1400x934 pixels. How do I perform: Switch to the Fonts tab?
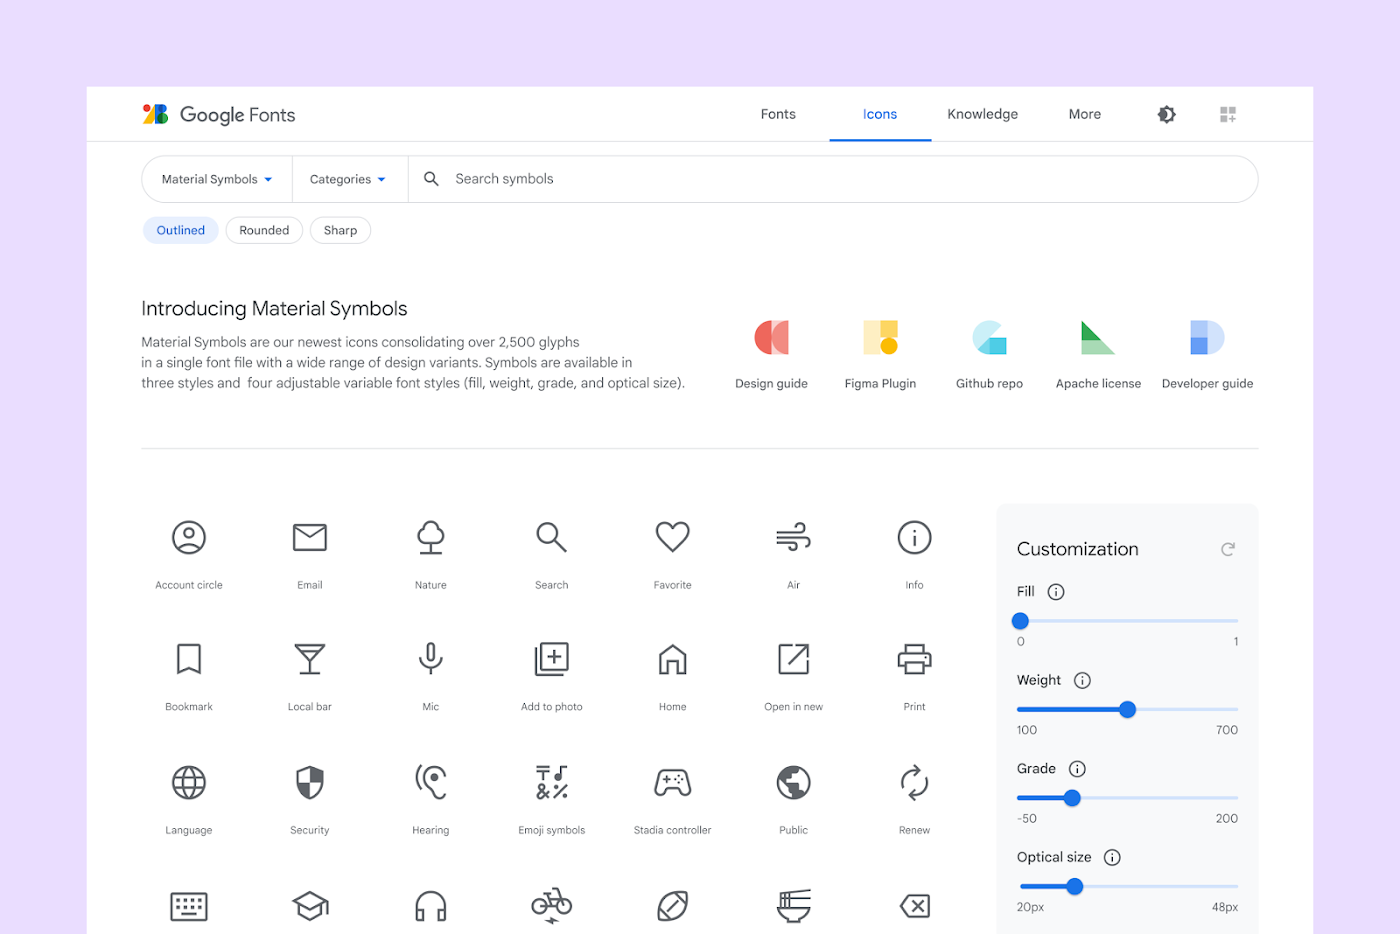tap(778, 113)
